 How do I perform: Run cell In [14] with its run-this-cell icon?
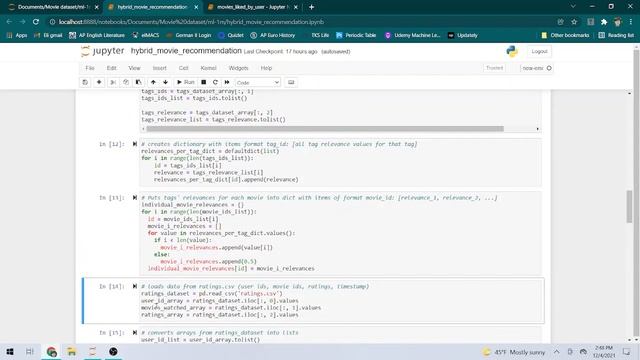point(135,287)
